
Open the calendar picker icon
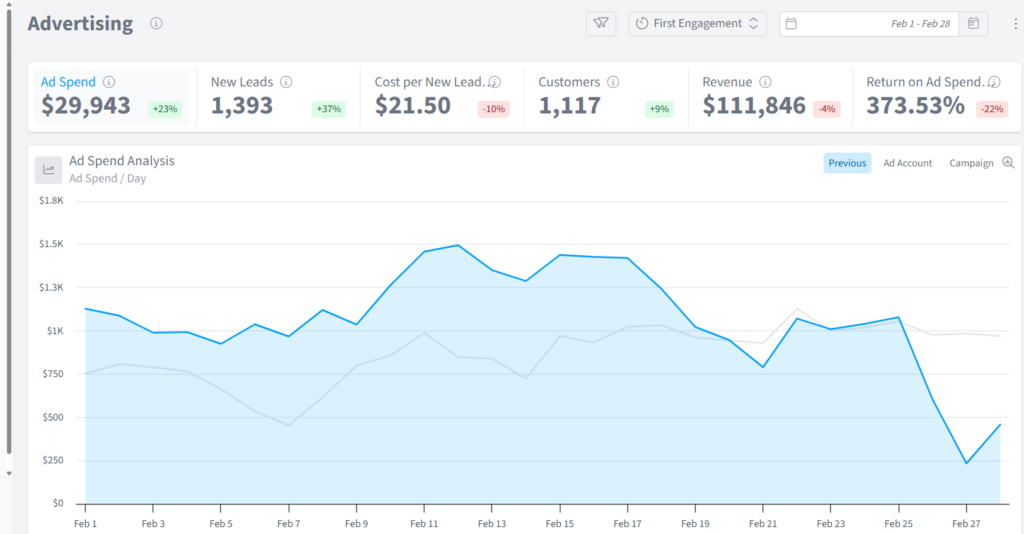point(973,24)
